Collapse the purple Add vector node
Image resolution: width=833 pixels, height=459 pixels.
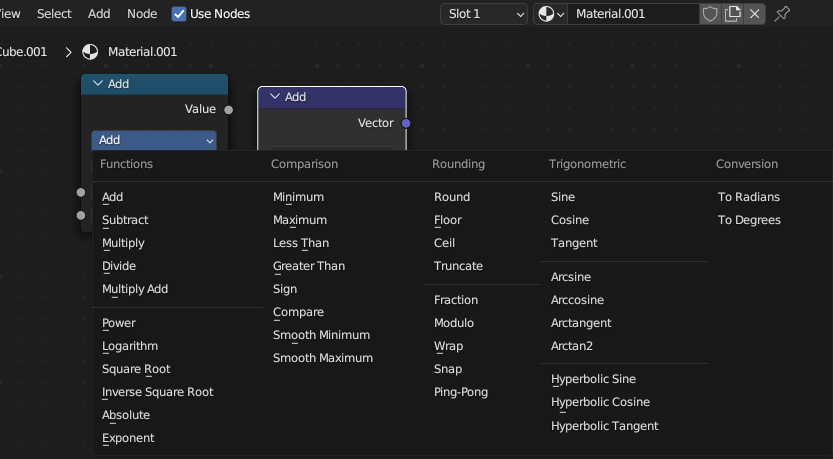[275, 97]
